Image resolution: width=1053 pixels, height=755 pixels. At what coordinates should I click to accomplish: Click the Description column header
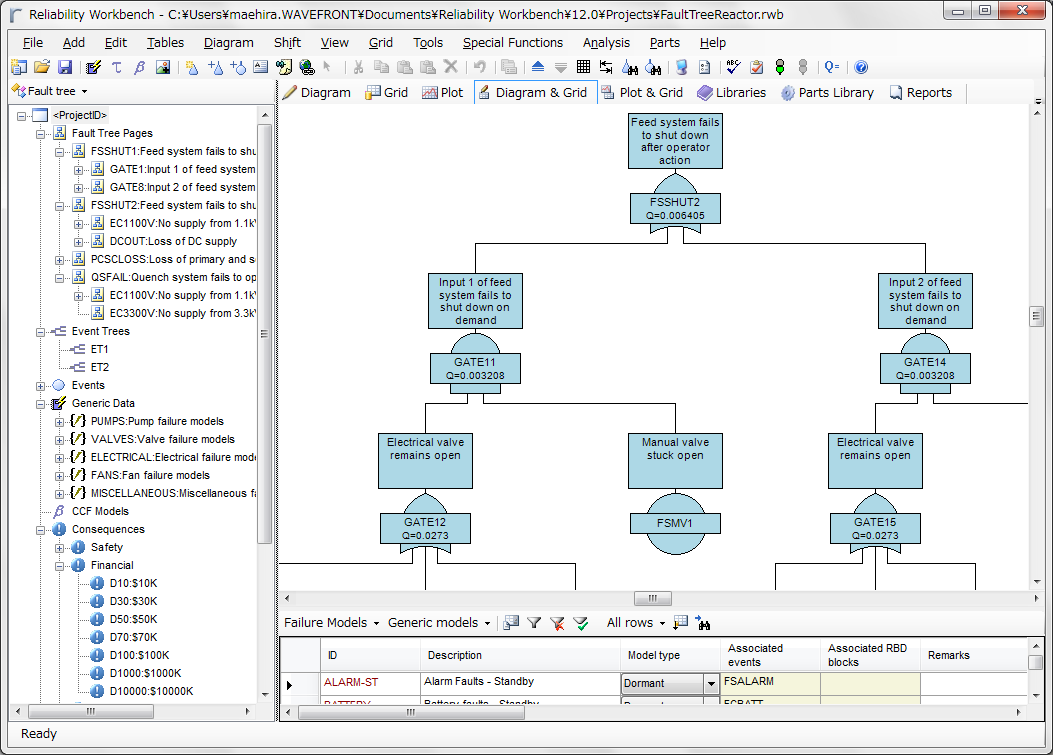coord(520,656)
